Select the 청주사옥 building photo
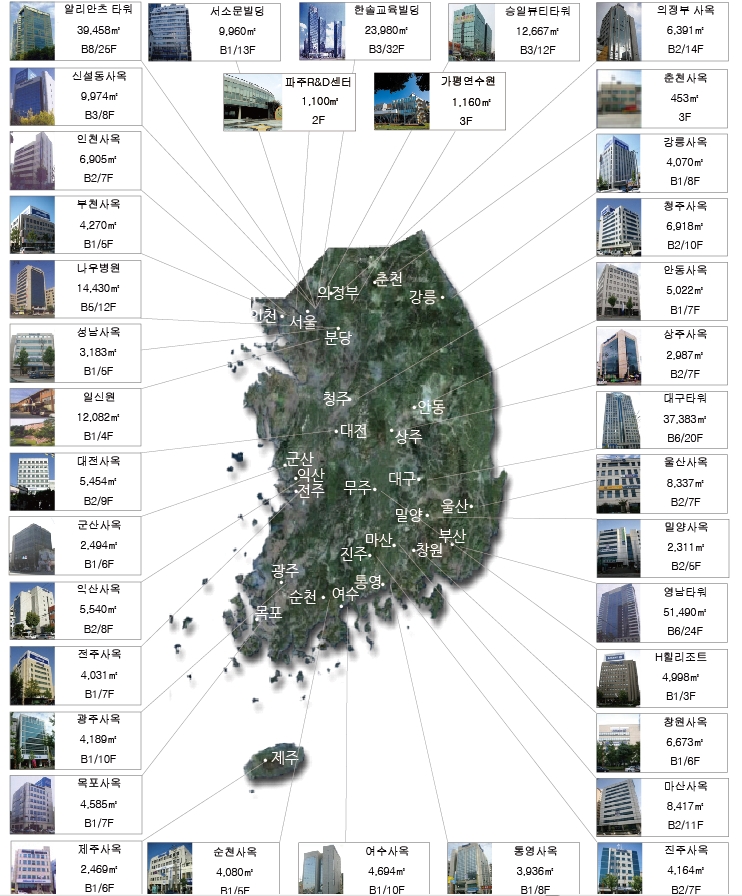The height and width of the screenshot is (896, 742). tap(619, 227)
